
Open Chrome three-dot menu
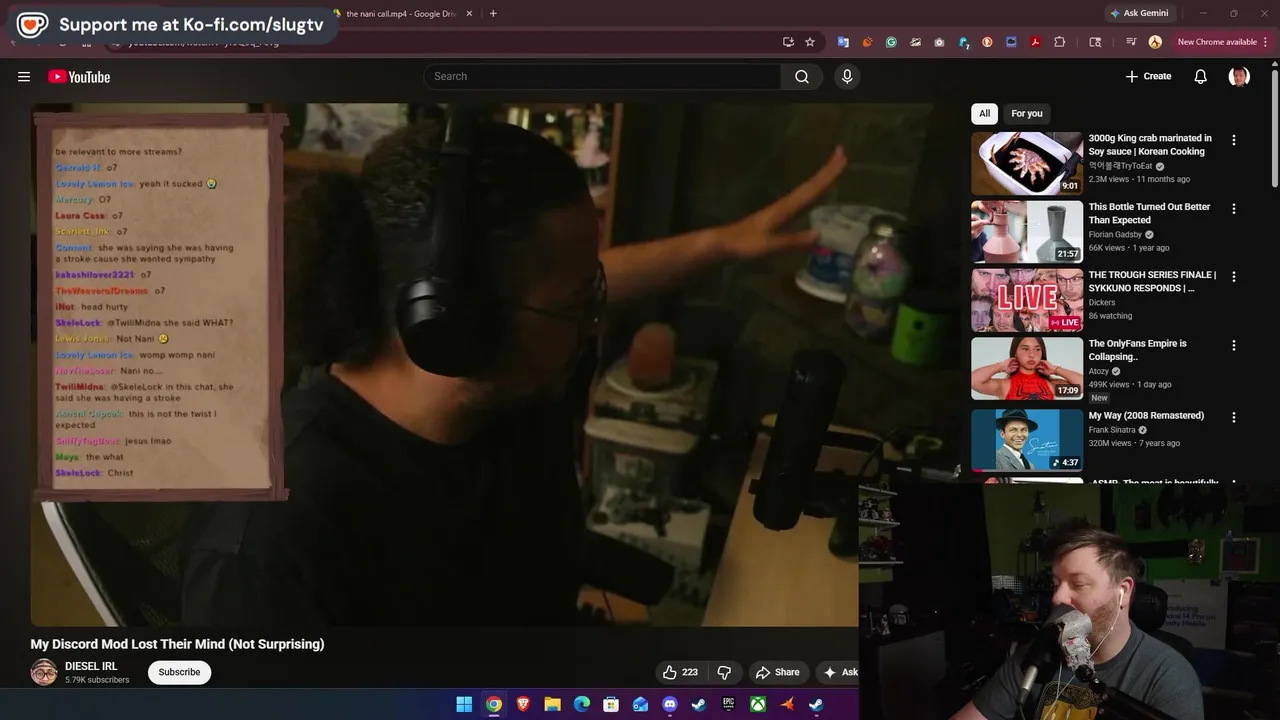point(1265,42)
